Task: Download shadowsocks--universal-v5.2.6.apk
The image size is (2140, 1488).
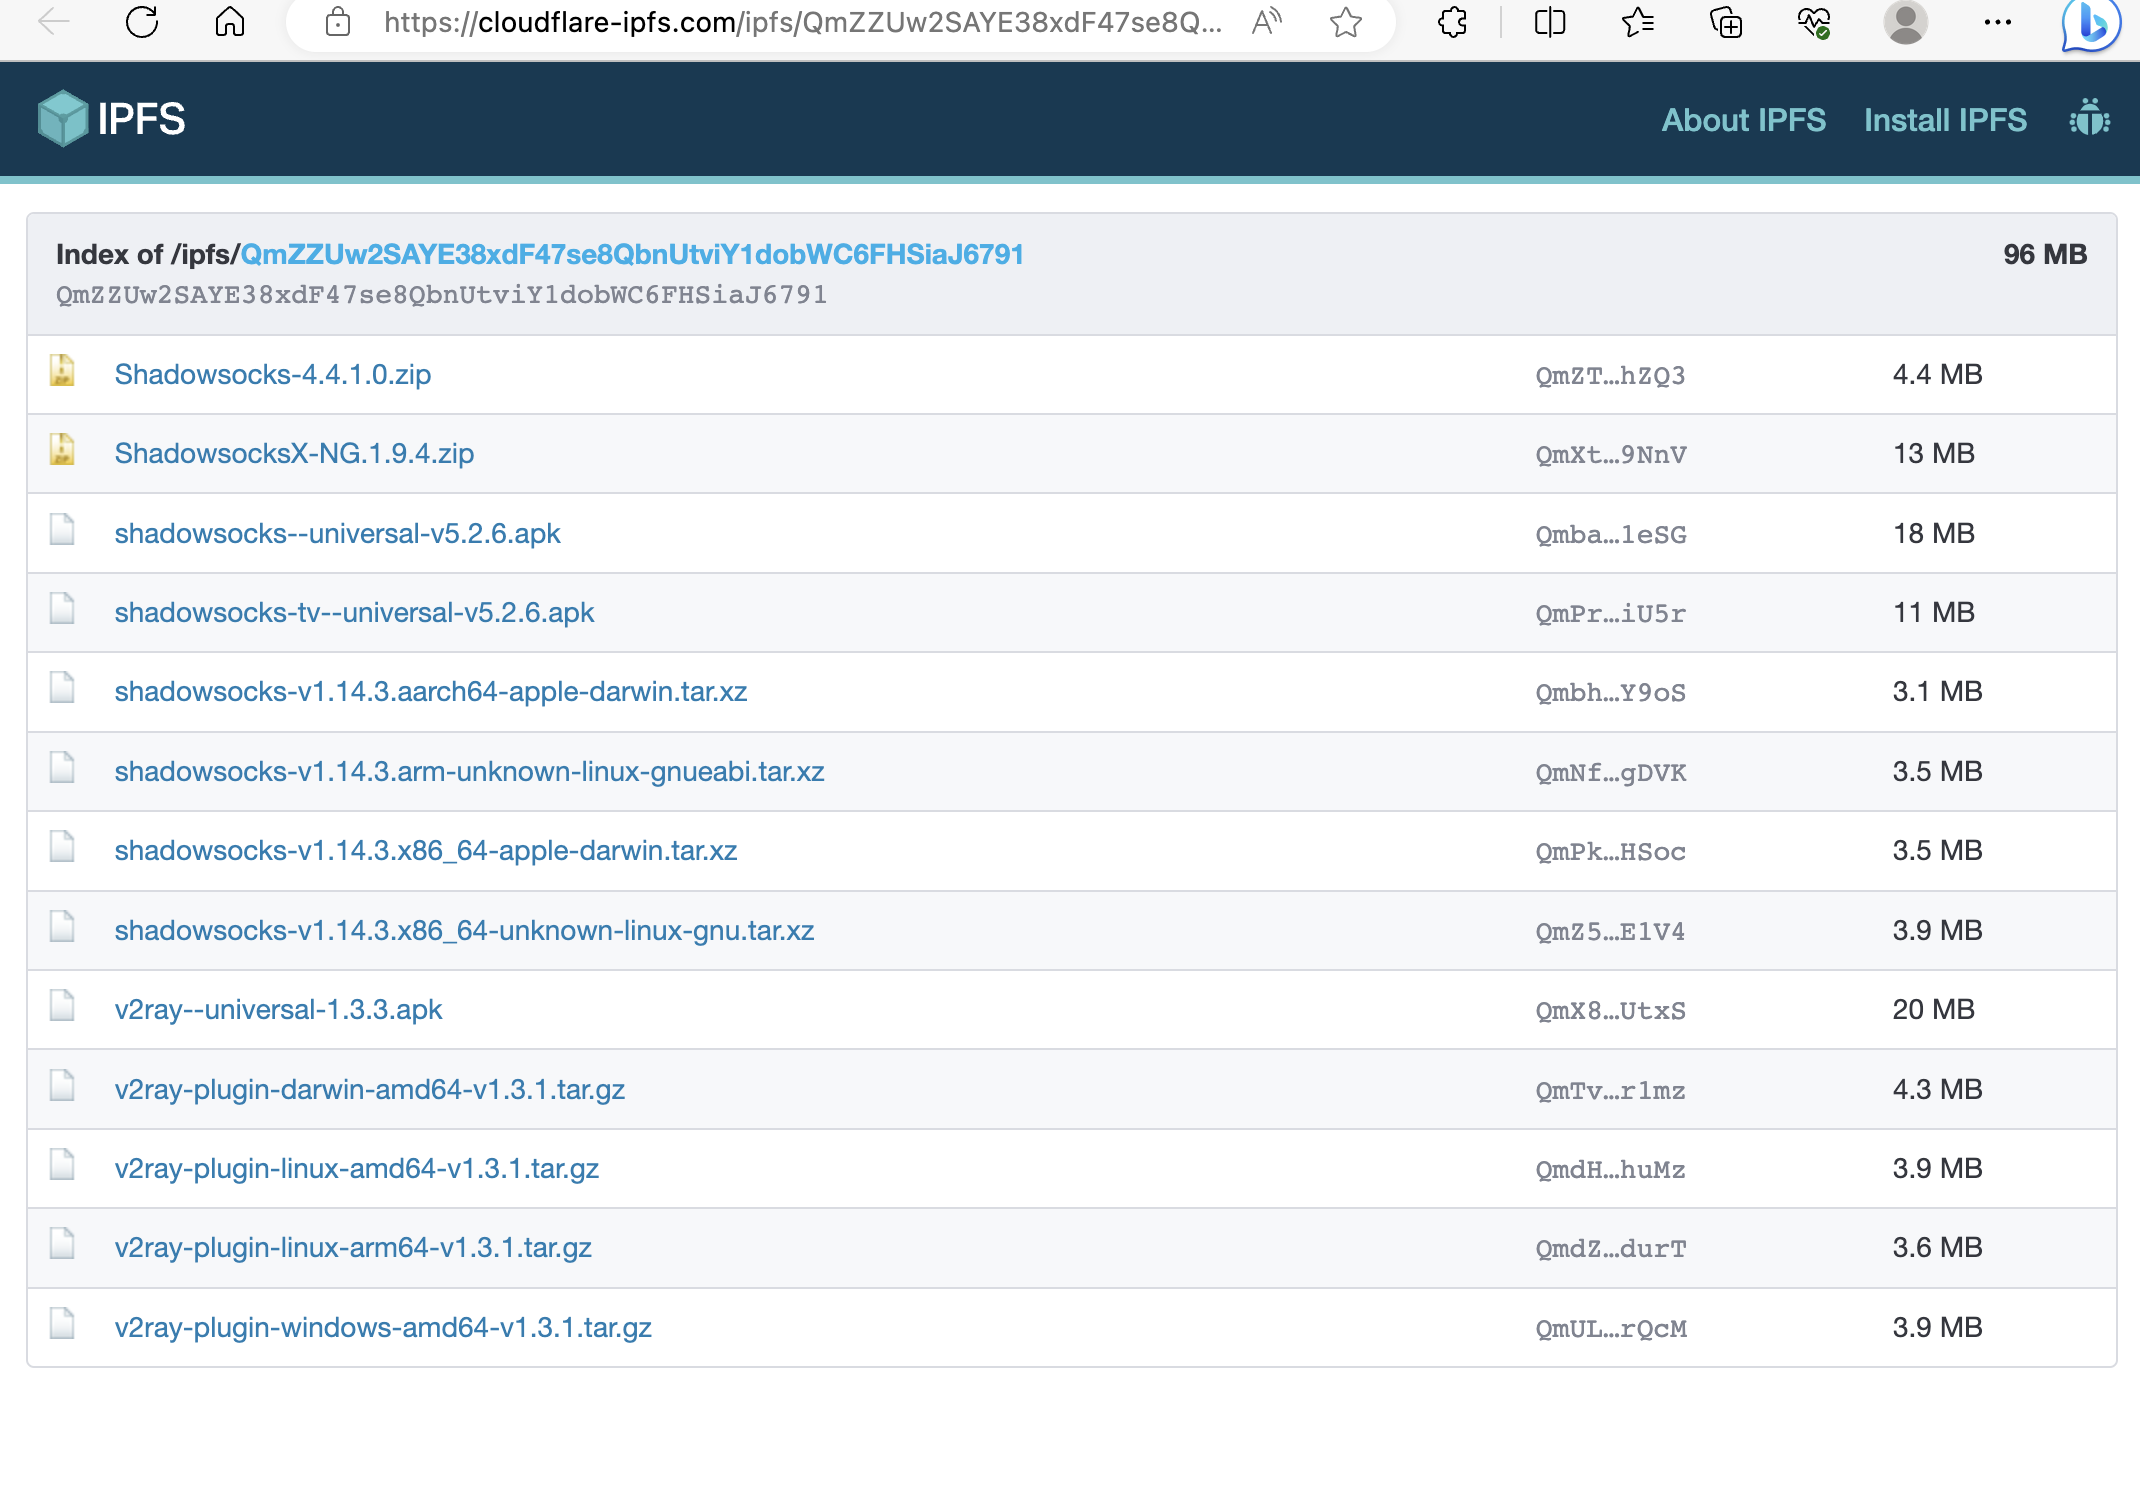Action: (337, 533)
